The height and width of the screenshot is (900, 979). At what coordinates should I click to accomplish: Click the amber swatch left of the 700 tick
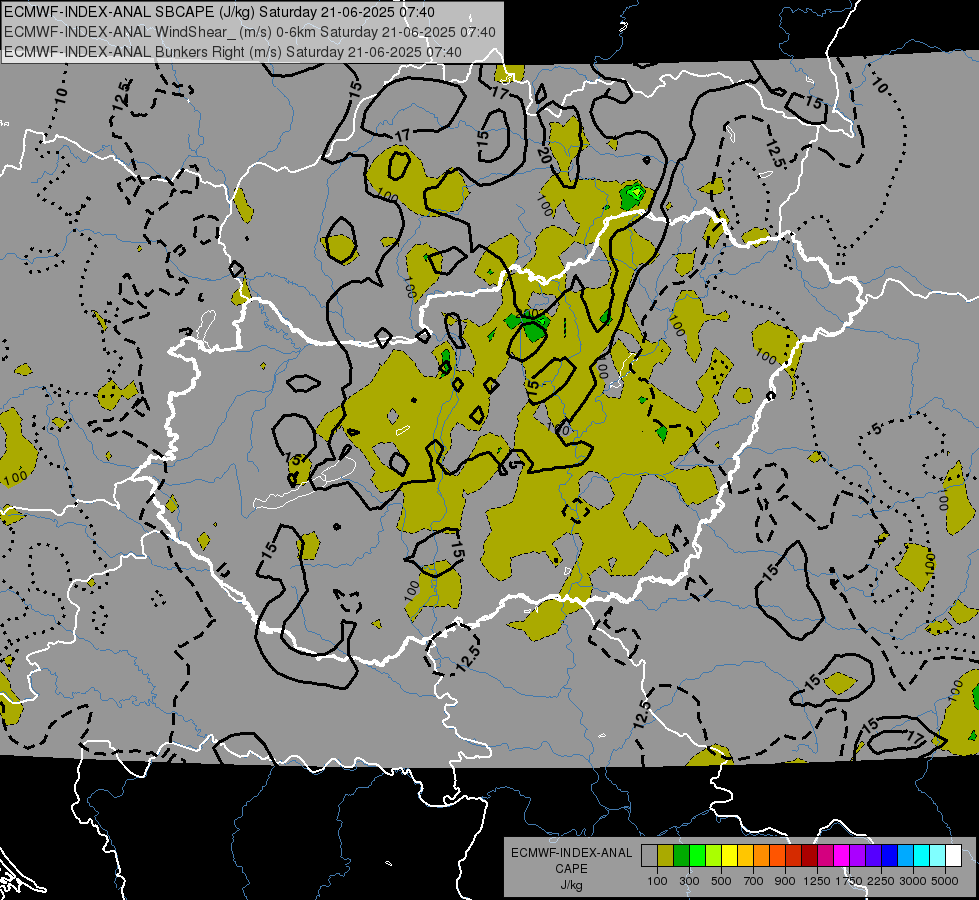[x=745, y=856]
